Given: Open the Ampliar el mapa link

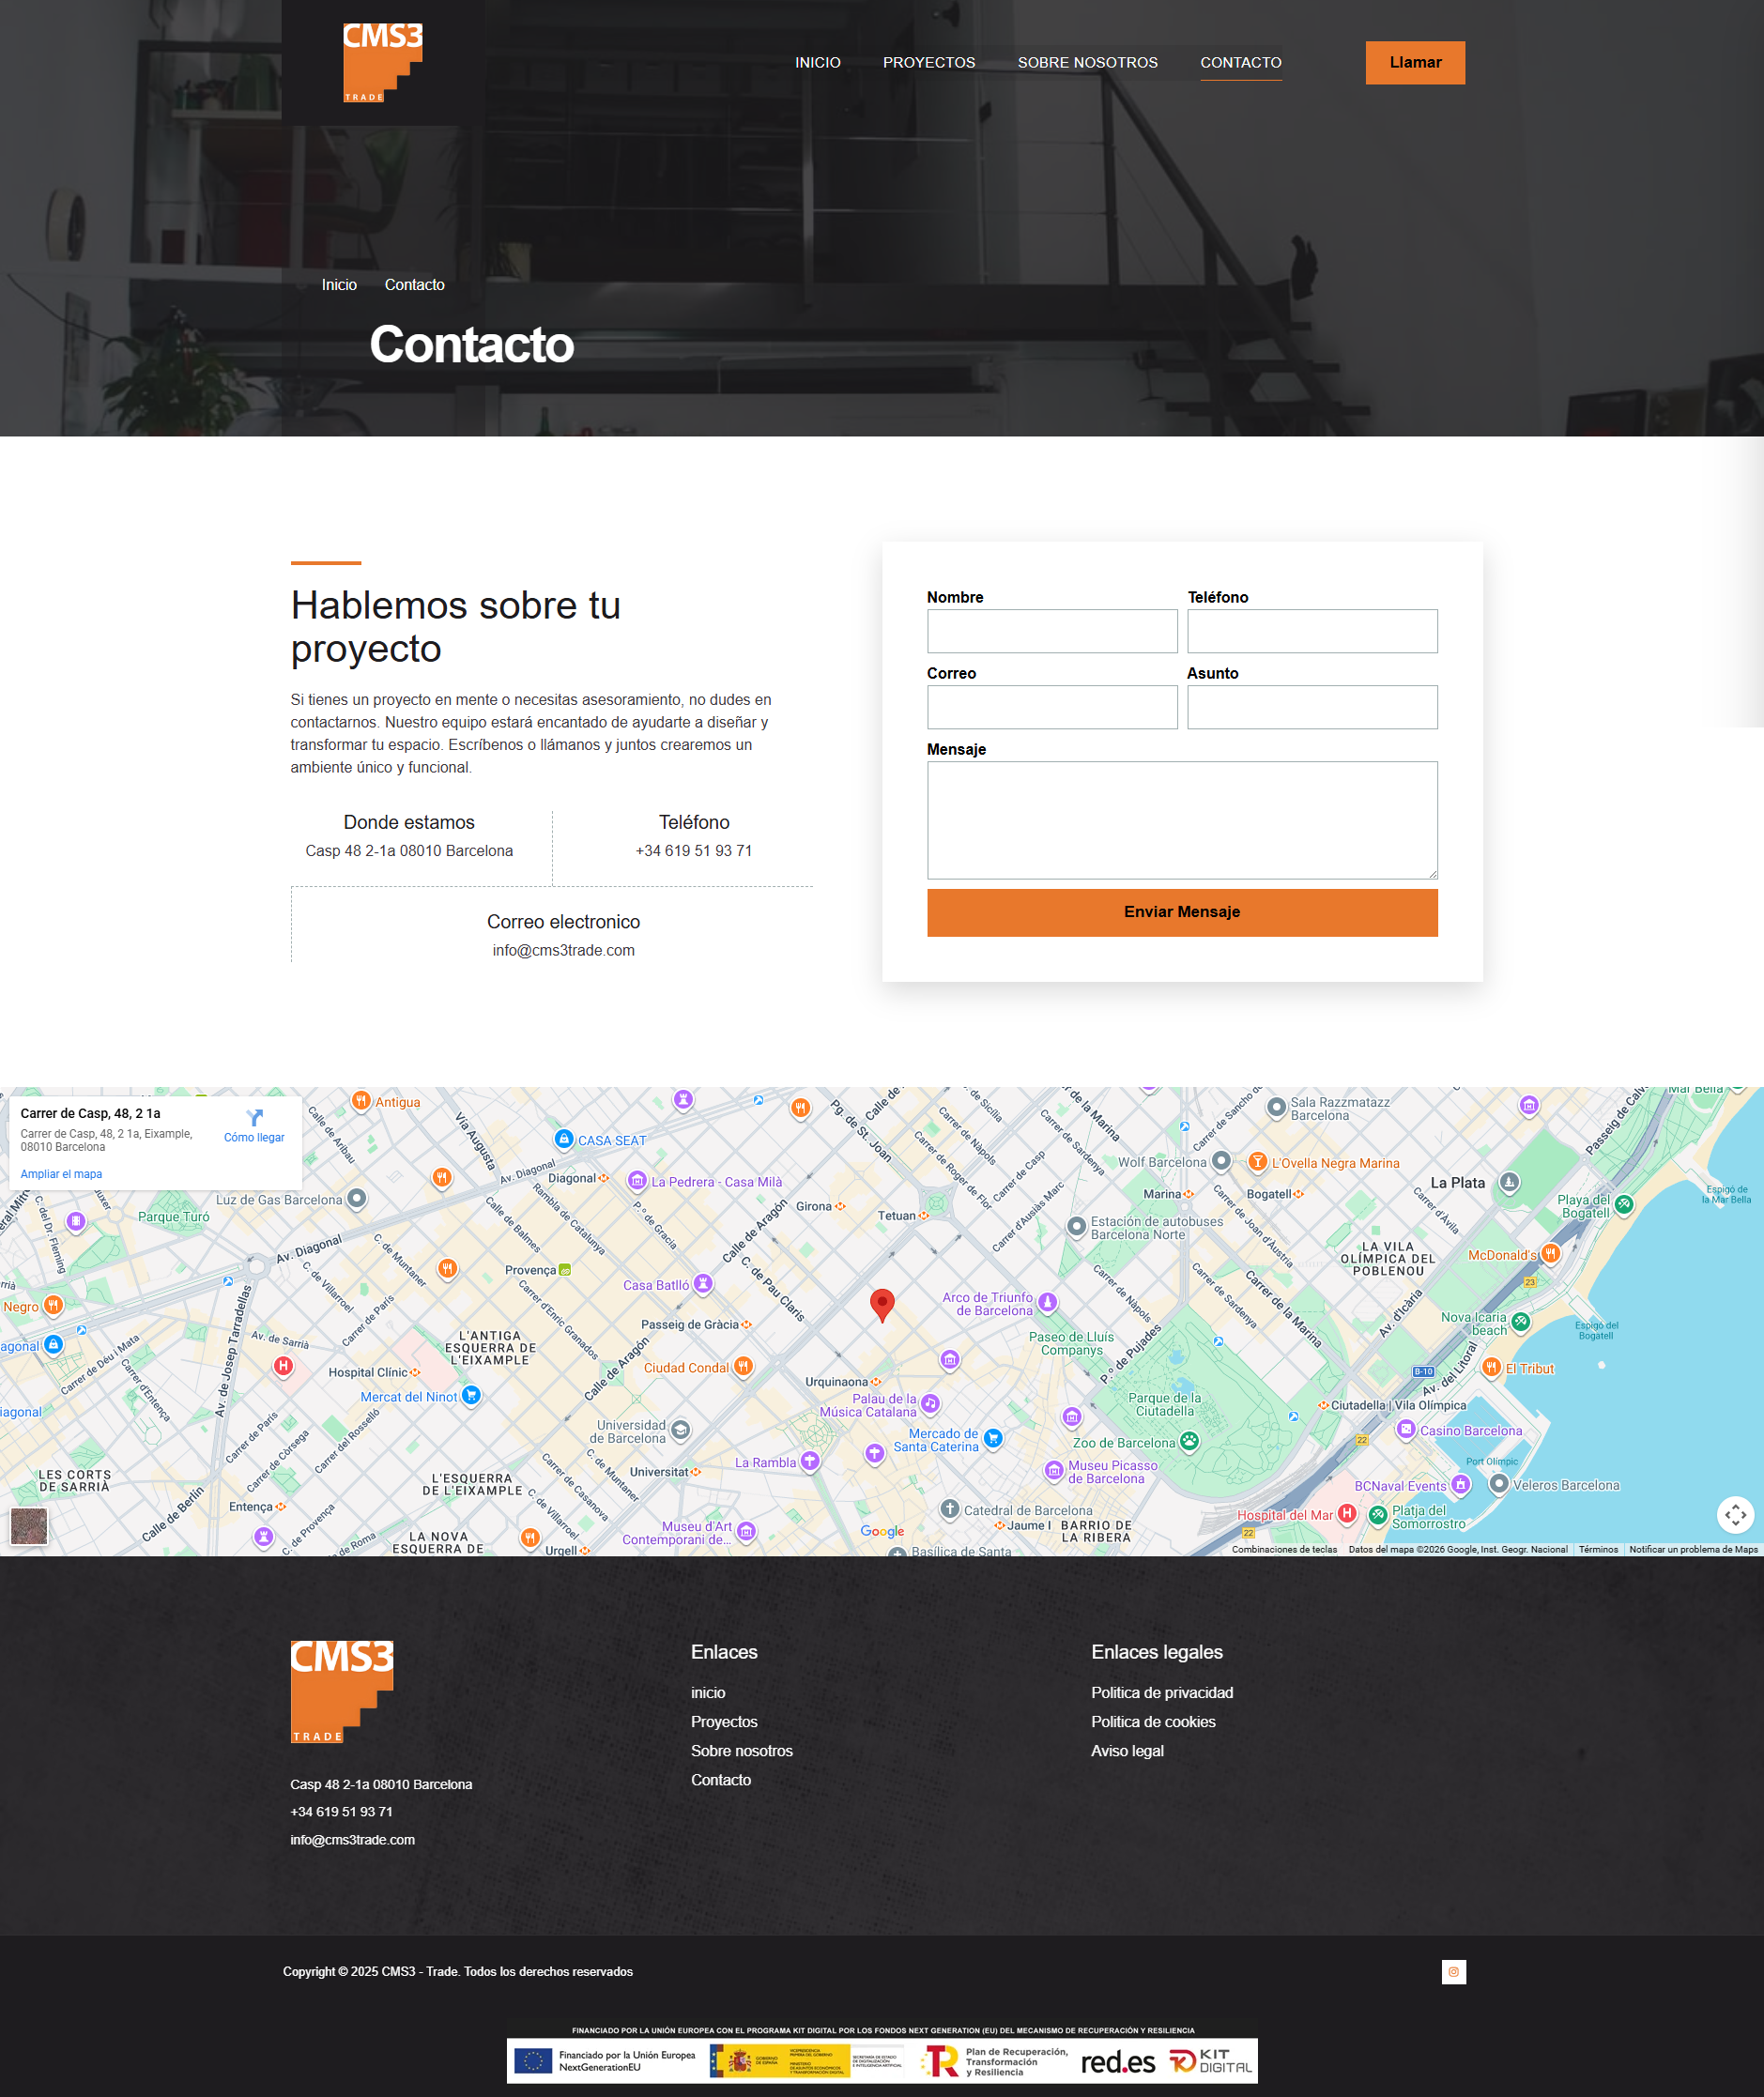Looking at the screenshot, I should [x=61, y=1174].
